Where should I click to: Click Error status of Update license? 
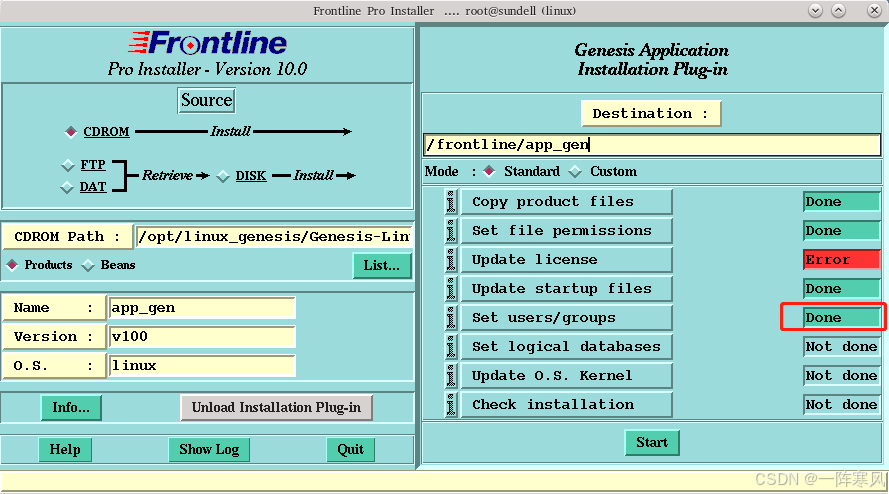(841, 260)
